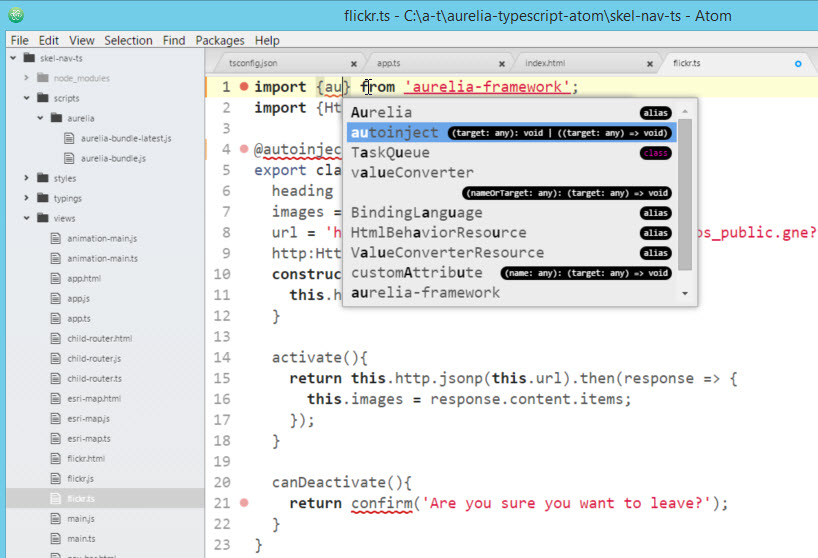Choose TaskQueue autocomplete suggestion
Screen dimensions: 818x558
tap(511, 152)
